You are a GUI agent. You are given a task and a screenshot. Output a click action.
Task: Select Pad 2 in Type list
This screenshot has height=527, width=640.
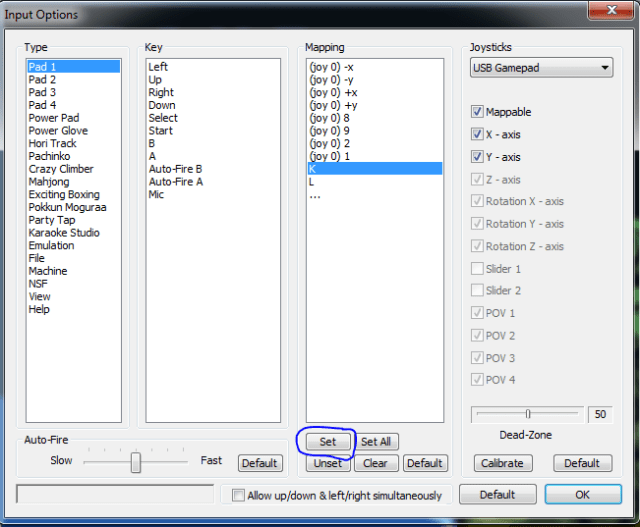coord(43,80)
